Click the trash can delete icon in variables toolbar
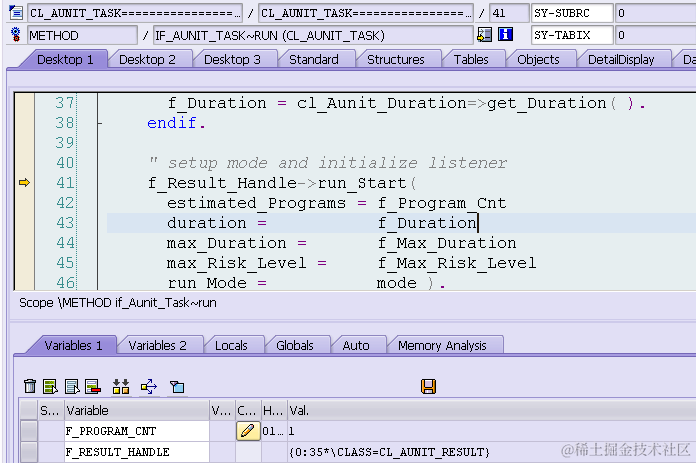 pos(30,386)
